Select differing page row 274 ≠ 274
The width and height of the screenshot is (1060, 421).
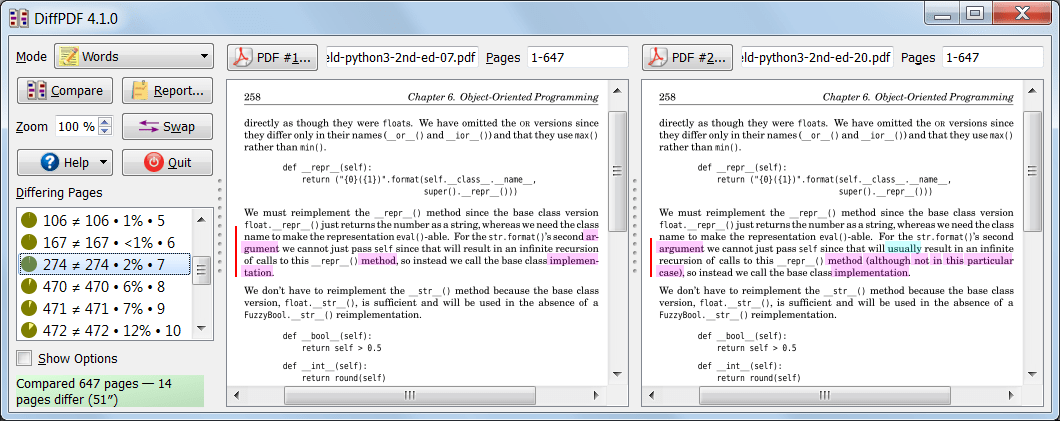105,264
